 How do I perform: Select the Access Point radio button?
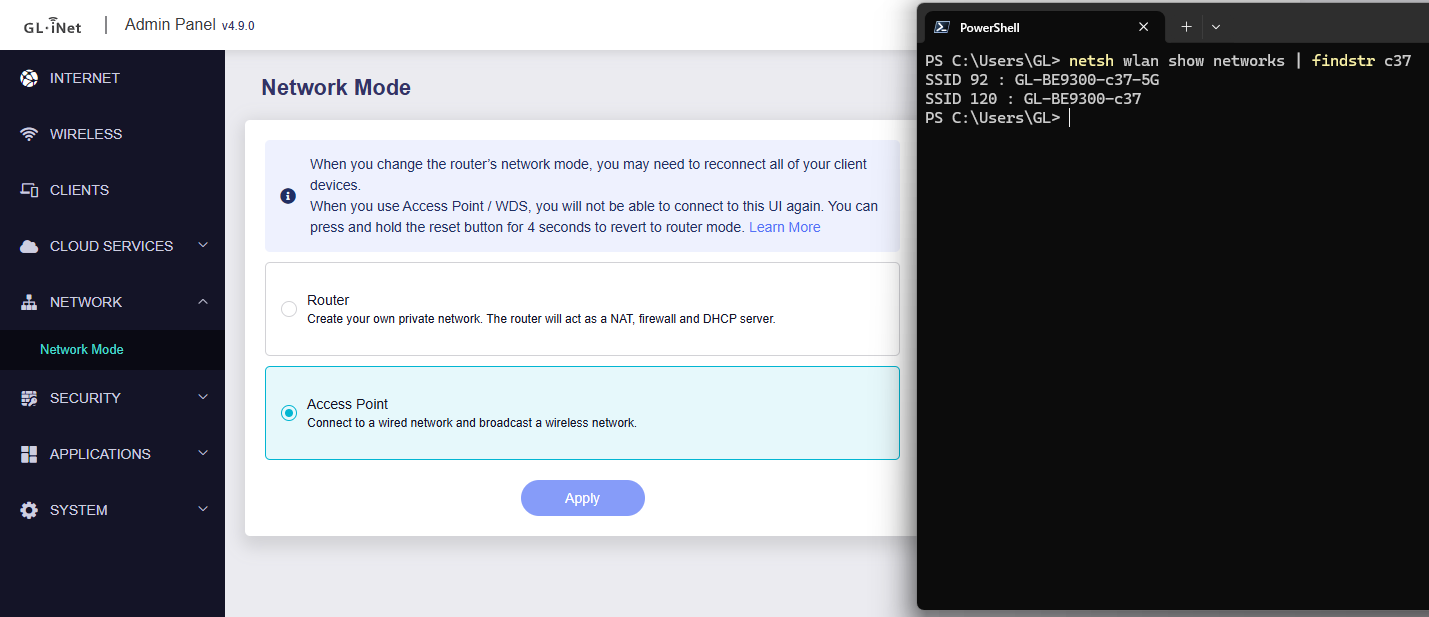(289, 413)
